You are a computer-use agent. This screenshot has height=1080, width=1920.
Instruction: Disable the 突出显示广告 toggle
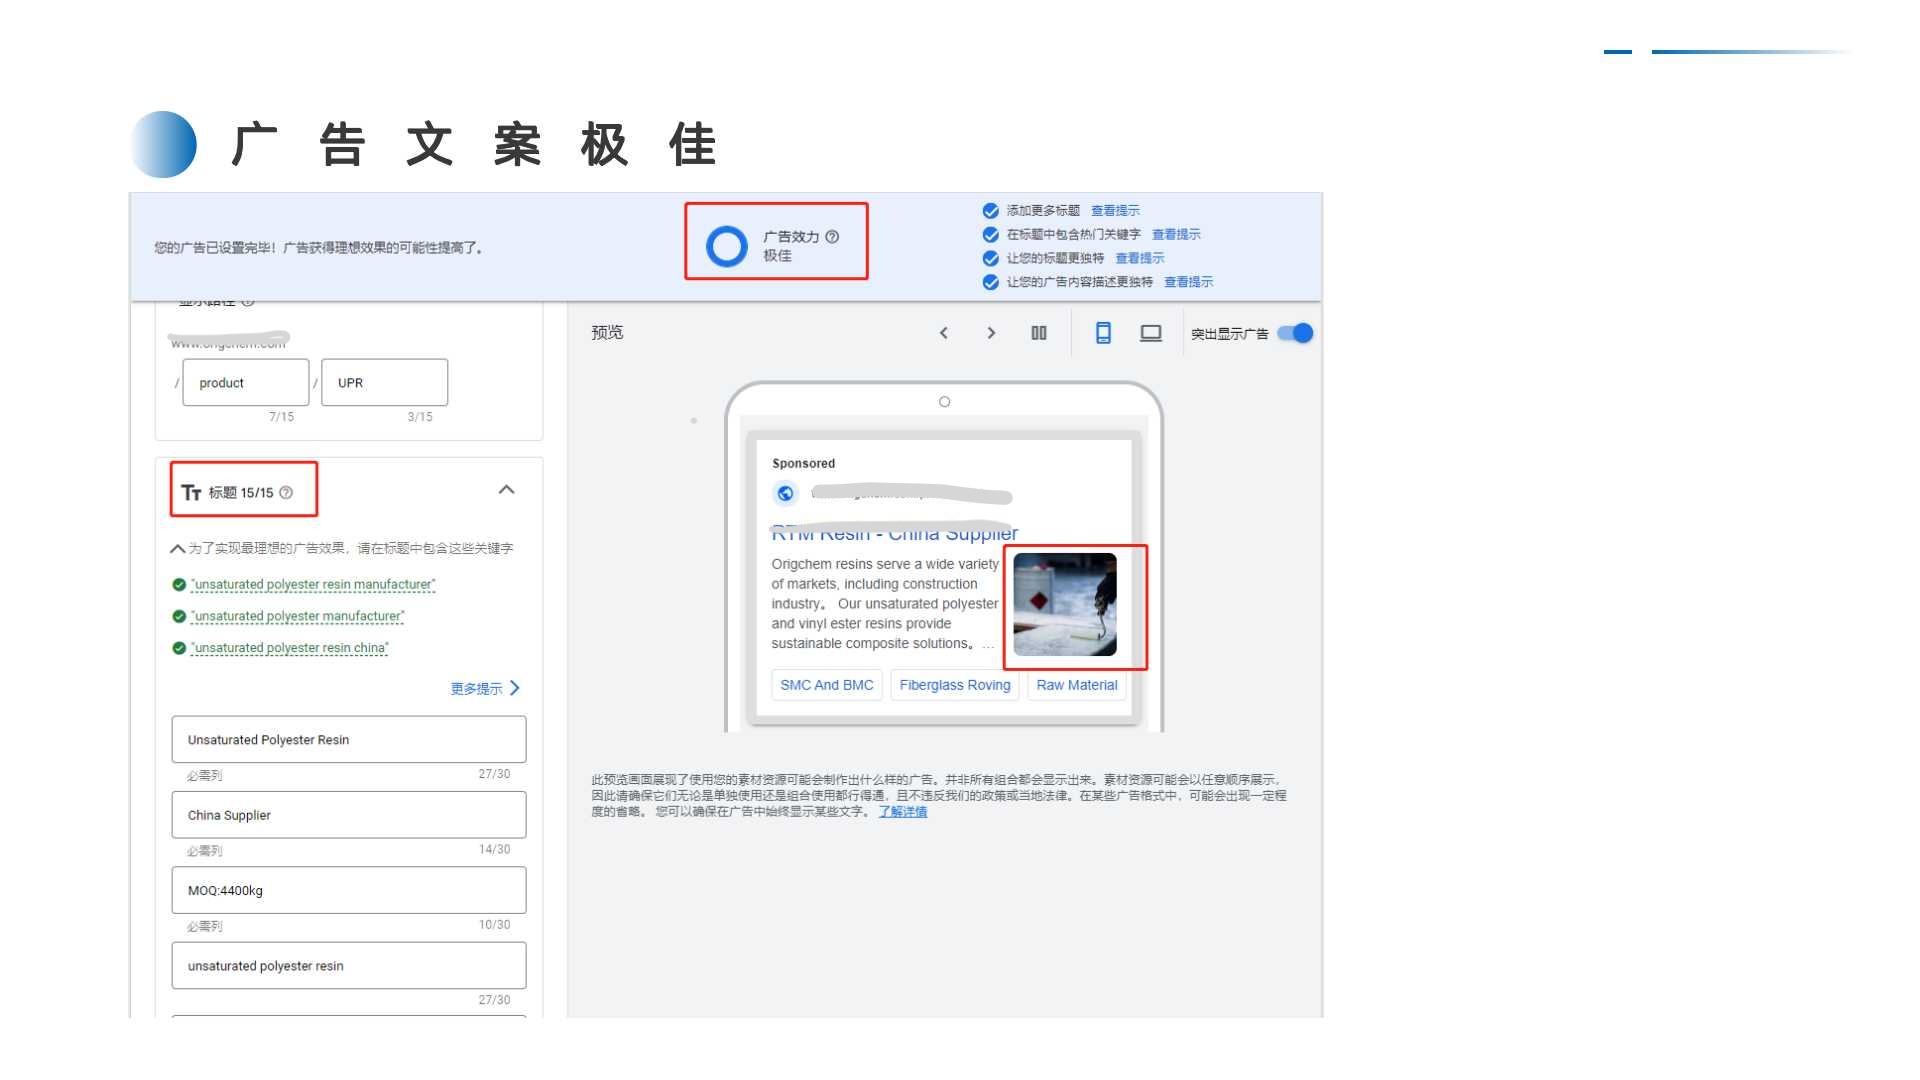pos(1294,333)
